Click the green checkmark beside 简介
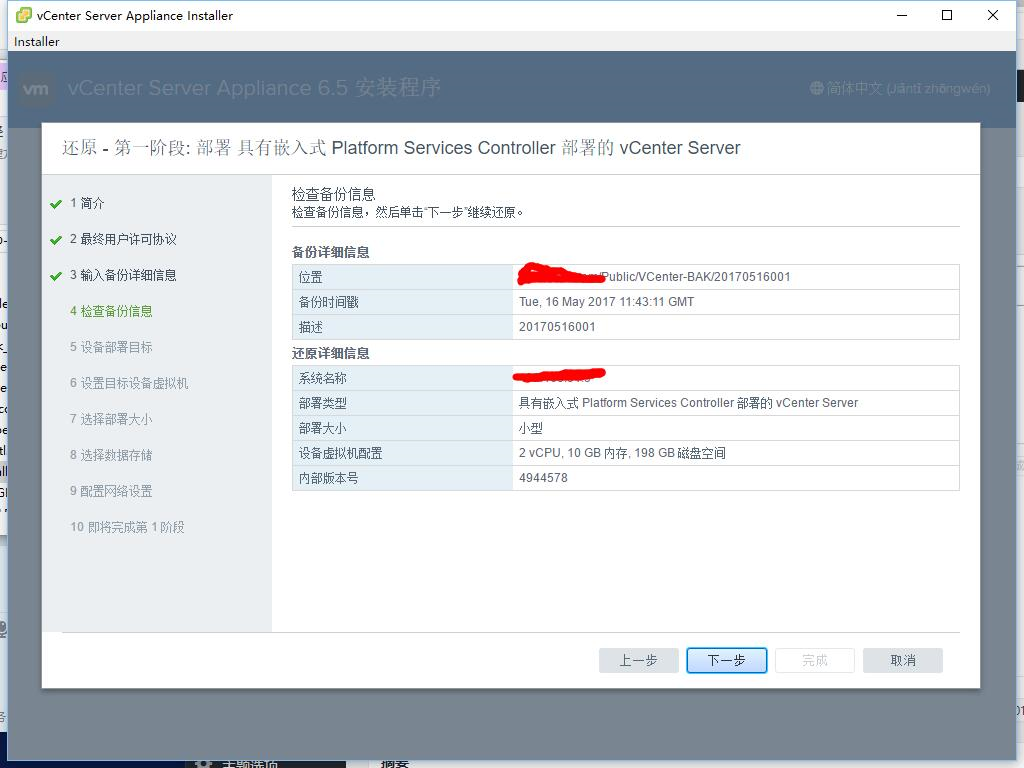 [56, 204]
